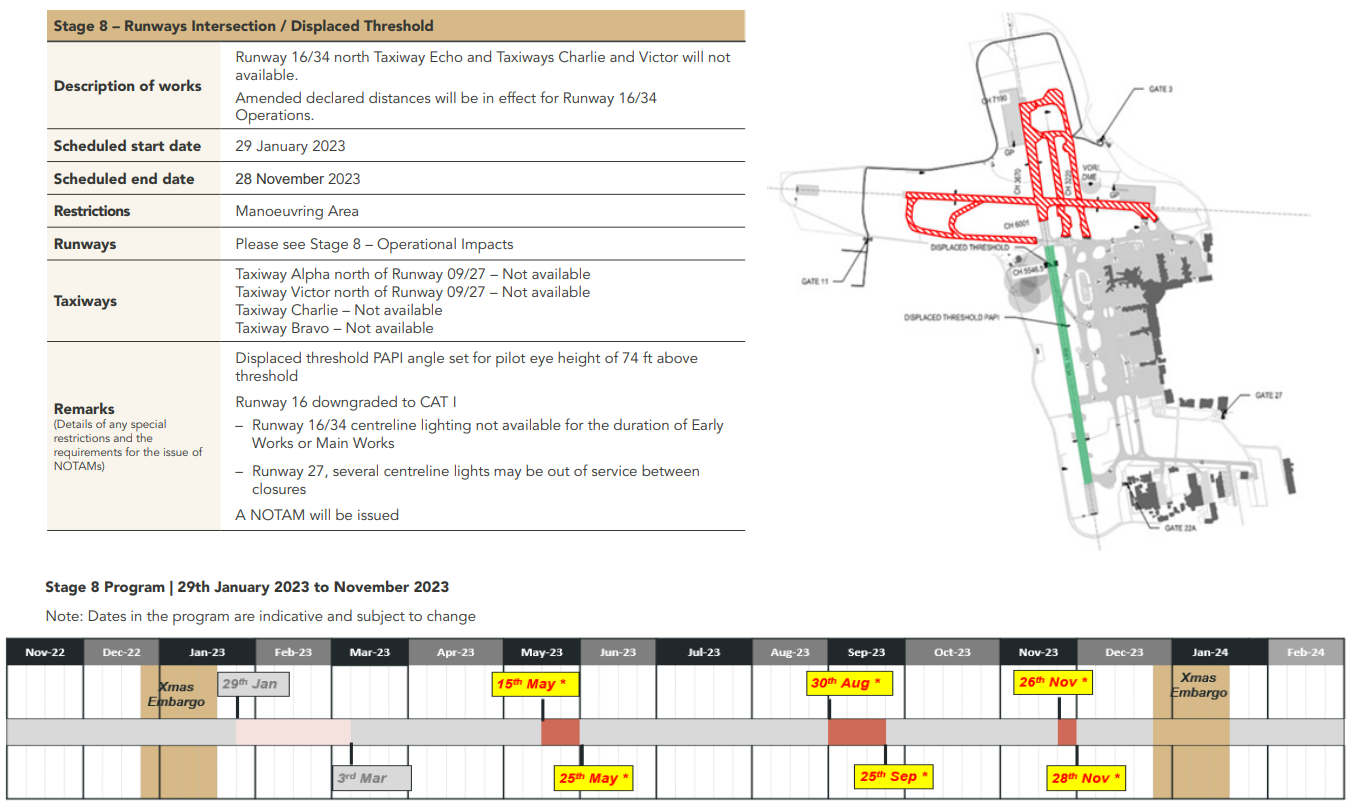Select the Nov-22 month header
Image resolution: width=1352 pixels, height=809 pixels.
coord(45,652)
